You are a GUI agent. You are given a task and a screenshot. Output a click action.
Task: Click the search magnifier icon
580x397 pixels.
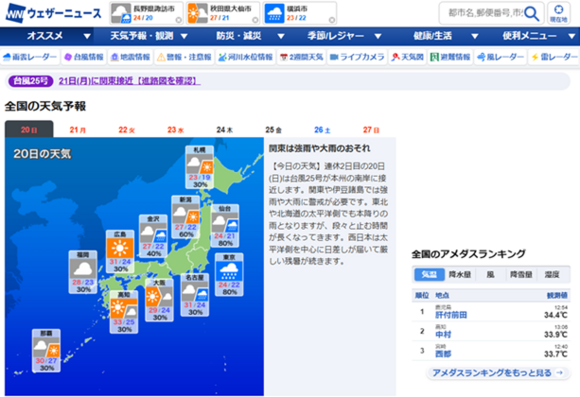(532, 14)
